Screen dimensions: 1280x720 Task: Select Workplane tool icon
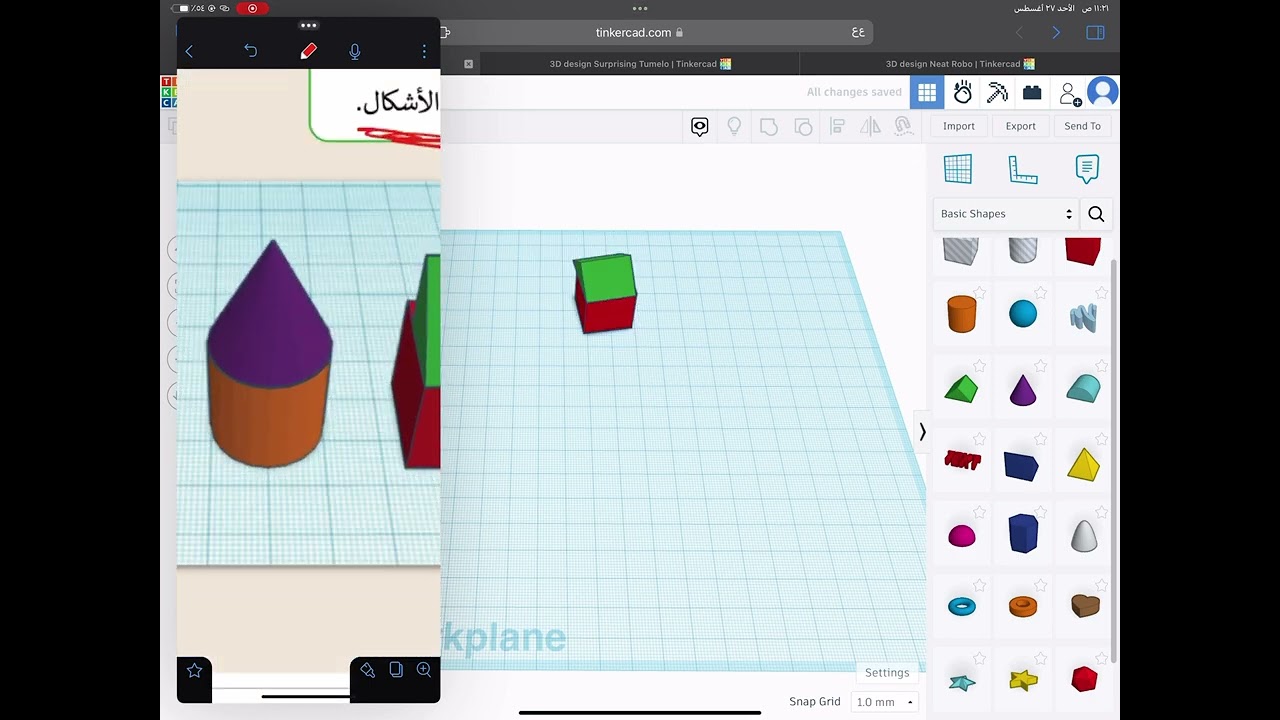pyautogui.click(x=958, y=169)
